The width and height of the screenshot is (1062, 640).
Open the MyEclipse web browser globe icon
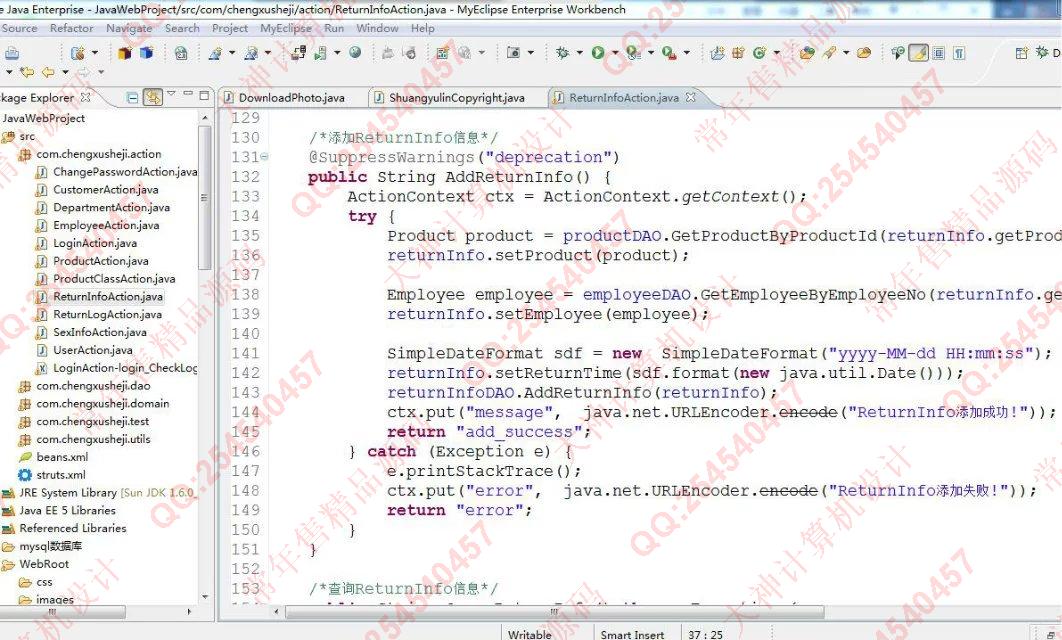click(x=355, y=52)
